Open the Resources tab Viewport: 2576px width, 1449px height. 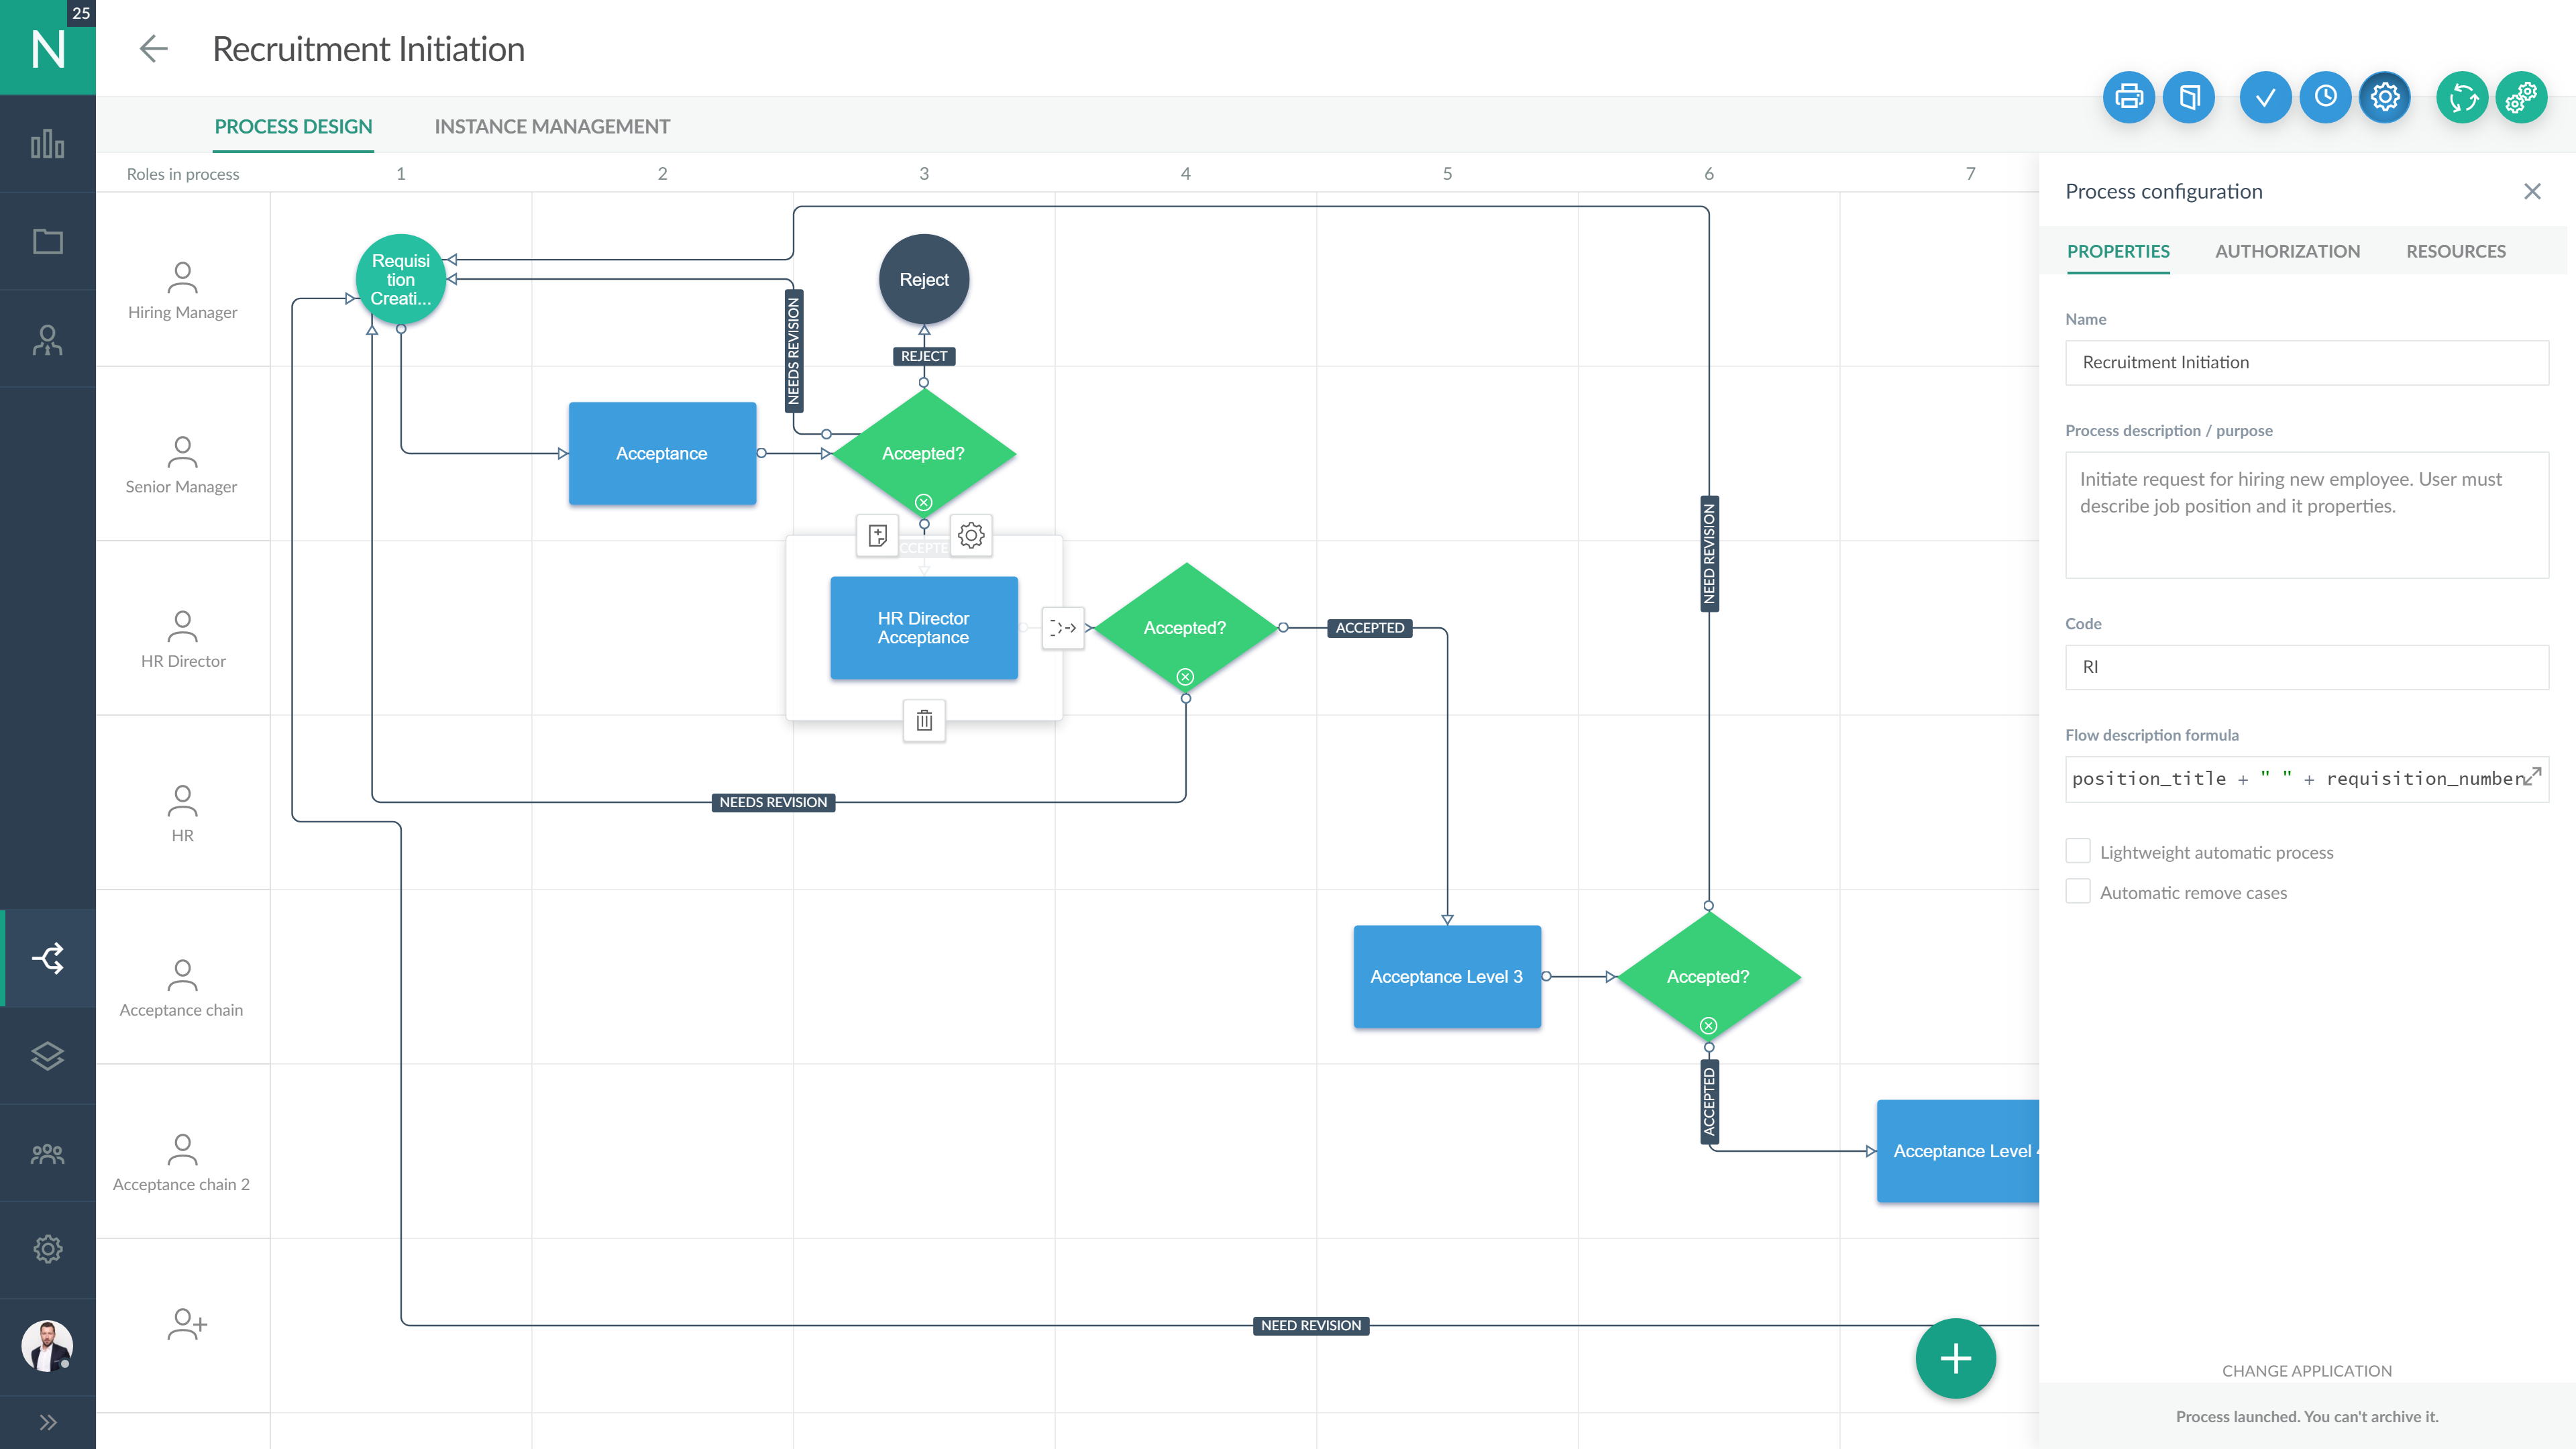tap(2456, 251)
